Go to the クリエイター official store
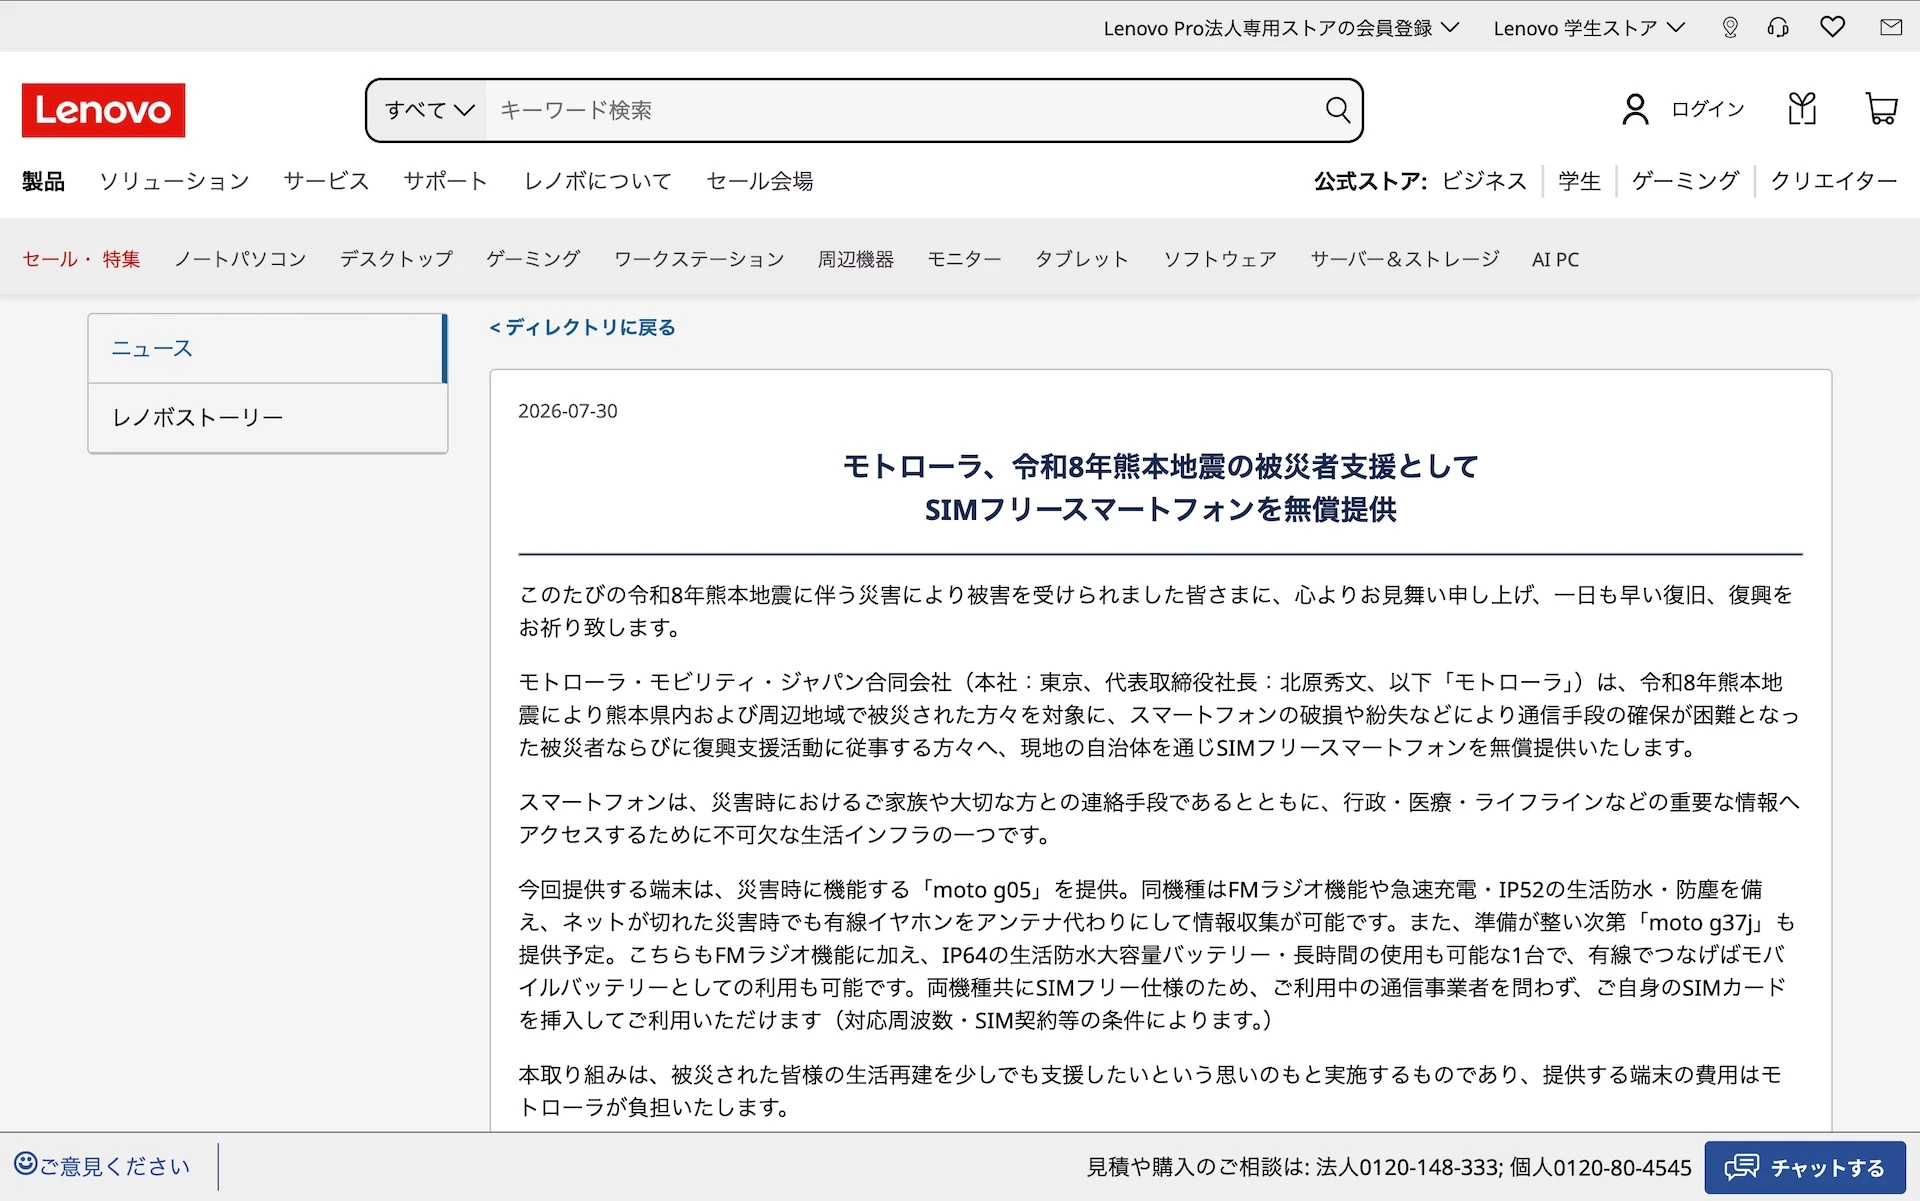This screenshot has width=1920, height=1201. click(1833, 181)
